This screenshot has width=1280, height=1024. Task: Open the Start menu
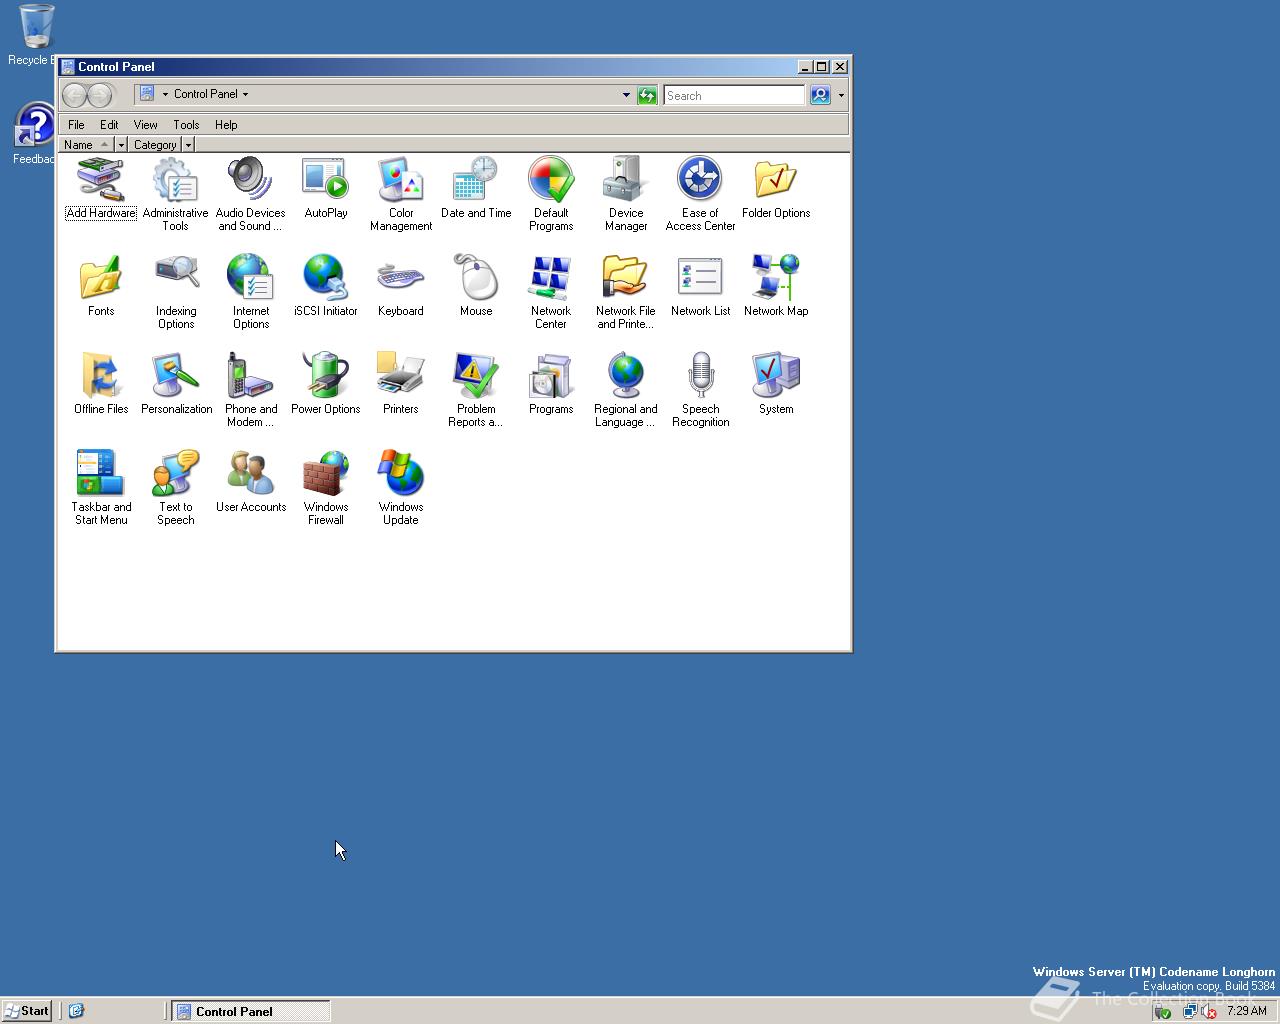coord(27,1011)
